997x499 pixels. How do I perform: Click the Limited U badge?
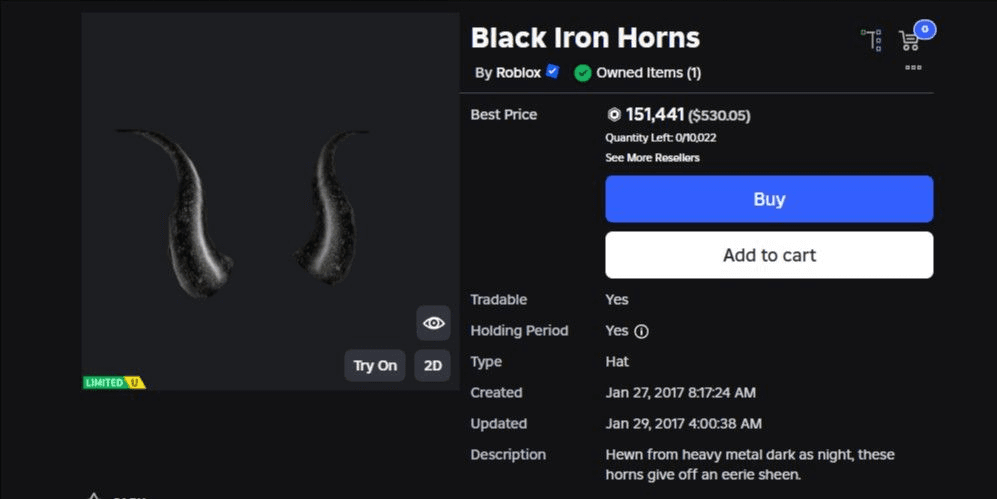114,382
